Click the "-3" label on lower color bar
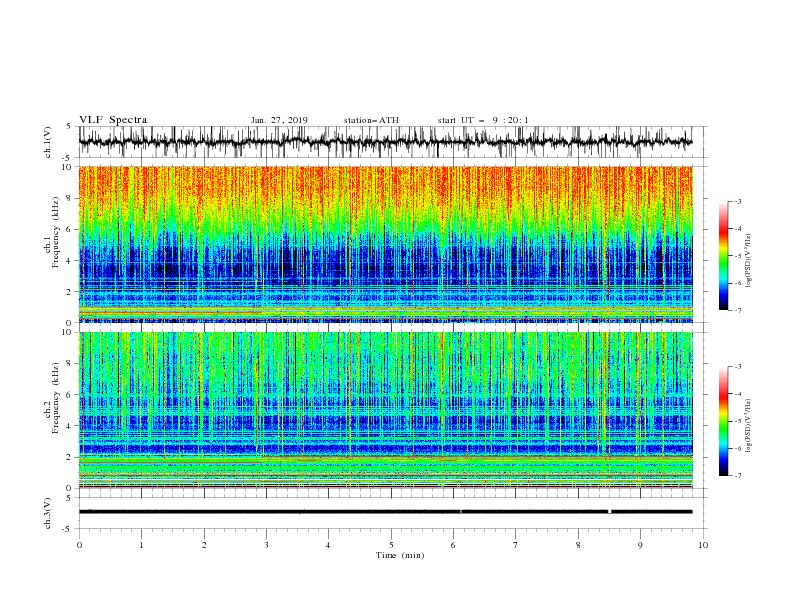Image resolution: width=792 pixels, height=612 pixels. click(737, 367)
